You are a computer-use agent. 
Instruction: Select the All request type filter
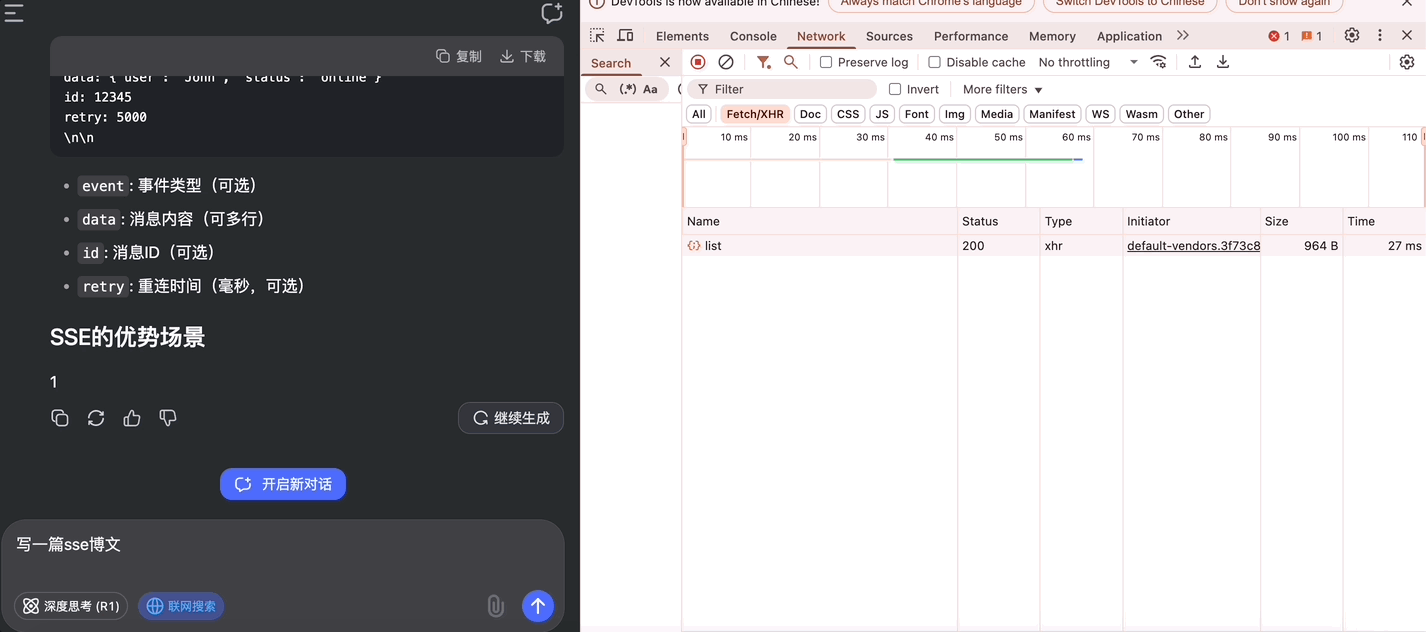pos(699,114)
